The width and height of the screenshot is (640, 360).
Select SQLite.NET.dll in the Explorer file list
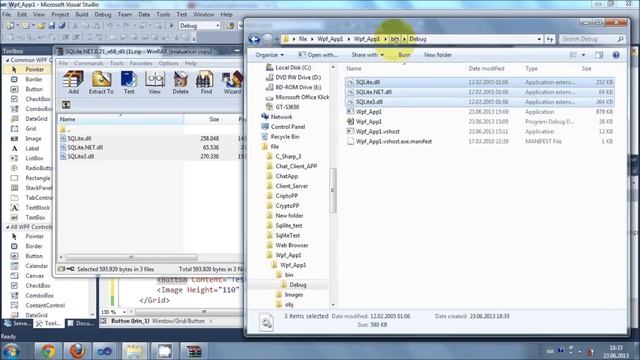479,92
